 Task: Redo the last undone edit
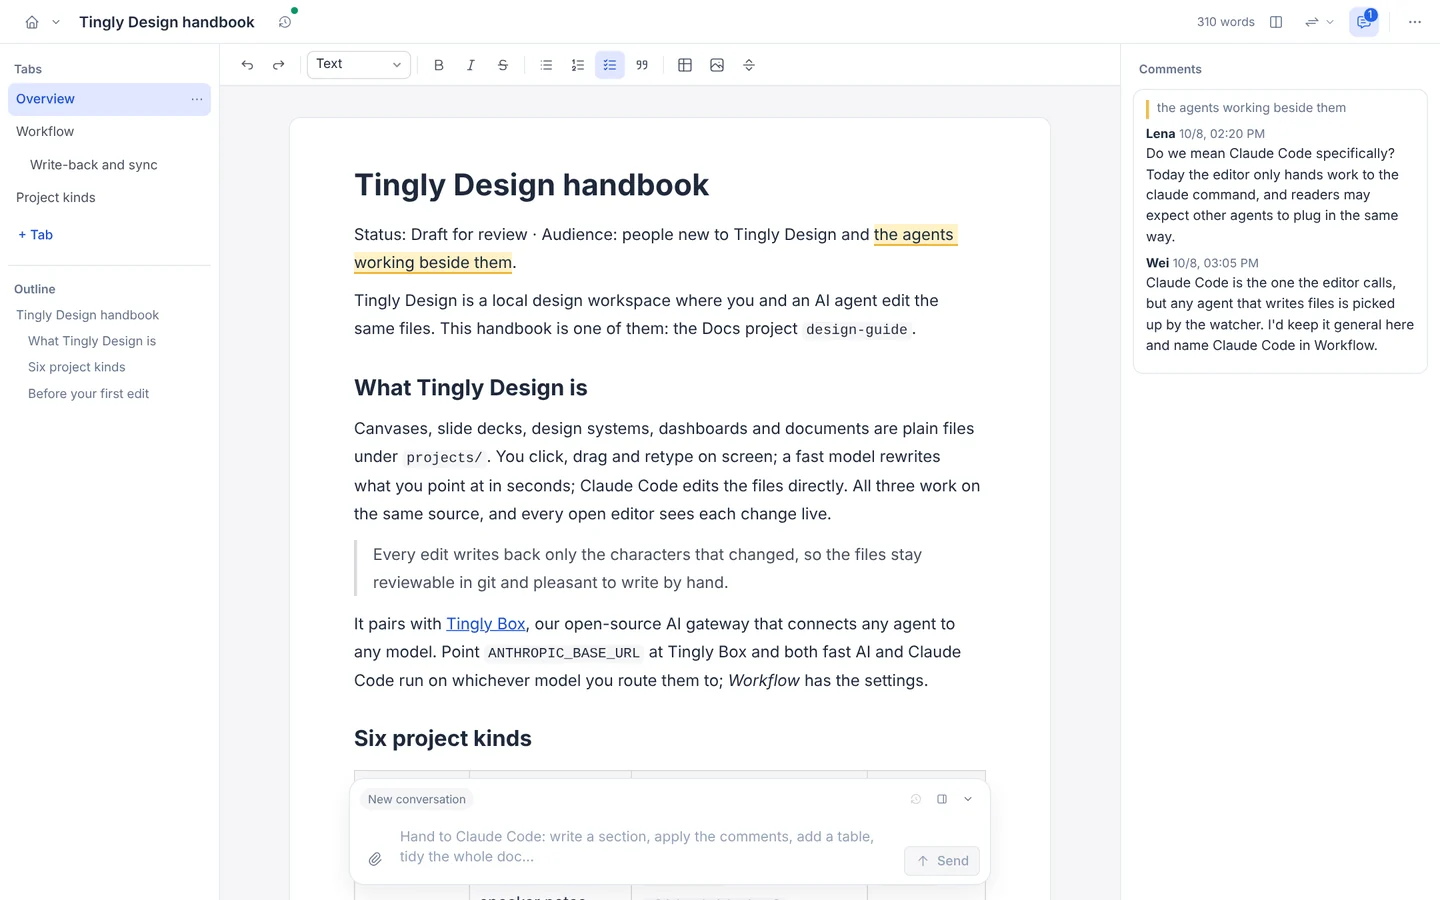point(279,65)
